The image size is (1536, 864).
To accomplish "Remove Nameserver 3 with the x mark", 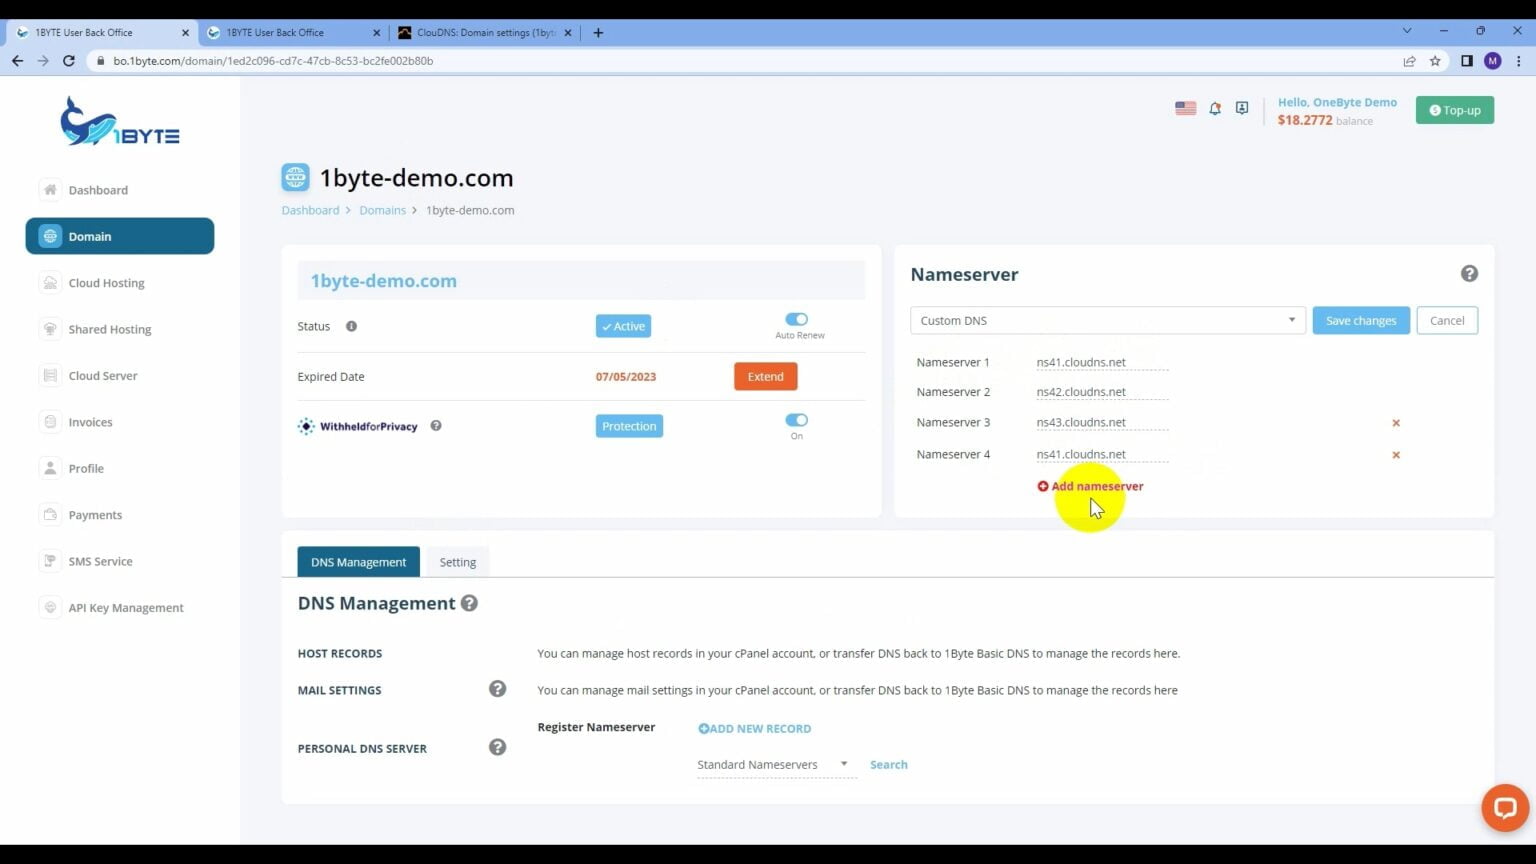I will (1396, 422).
